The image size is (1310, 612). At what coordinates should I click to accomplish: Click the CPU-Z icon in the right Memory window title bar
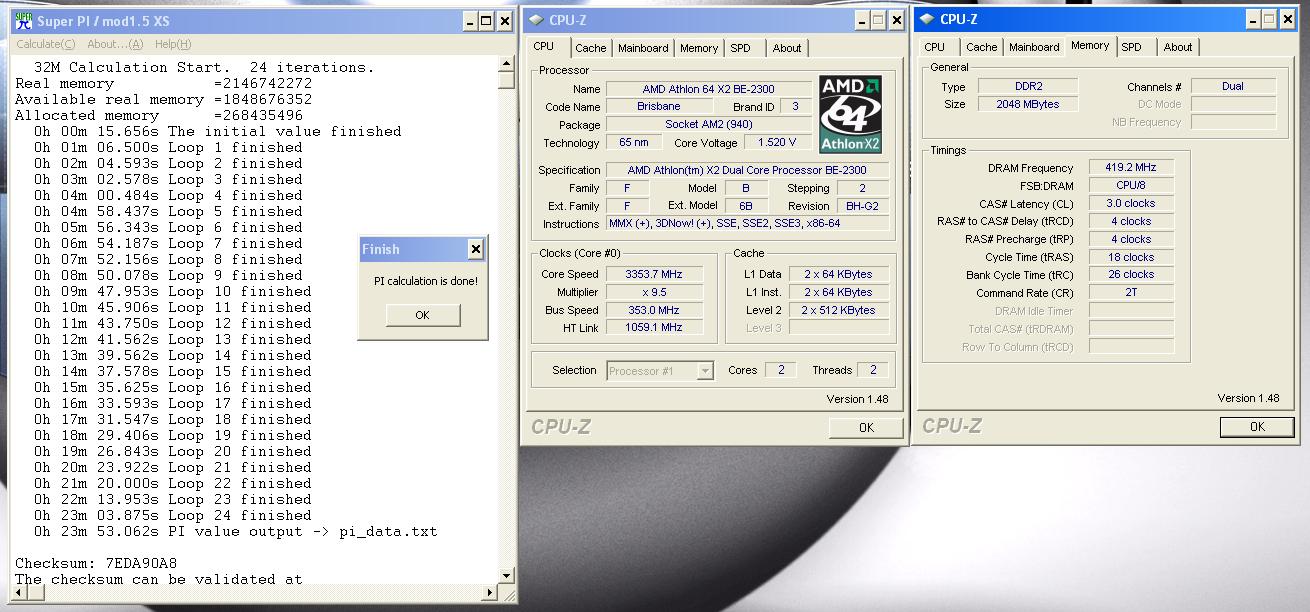(926, 19)
